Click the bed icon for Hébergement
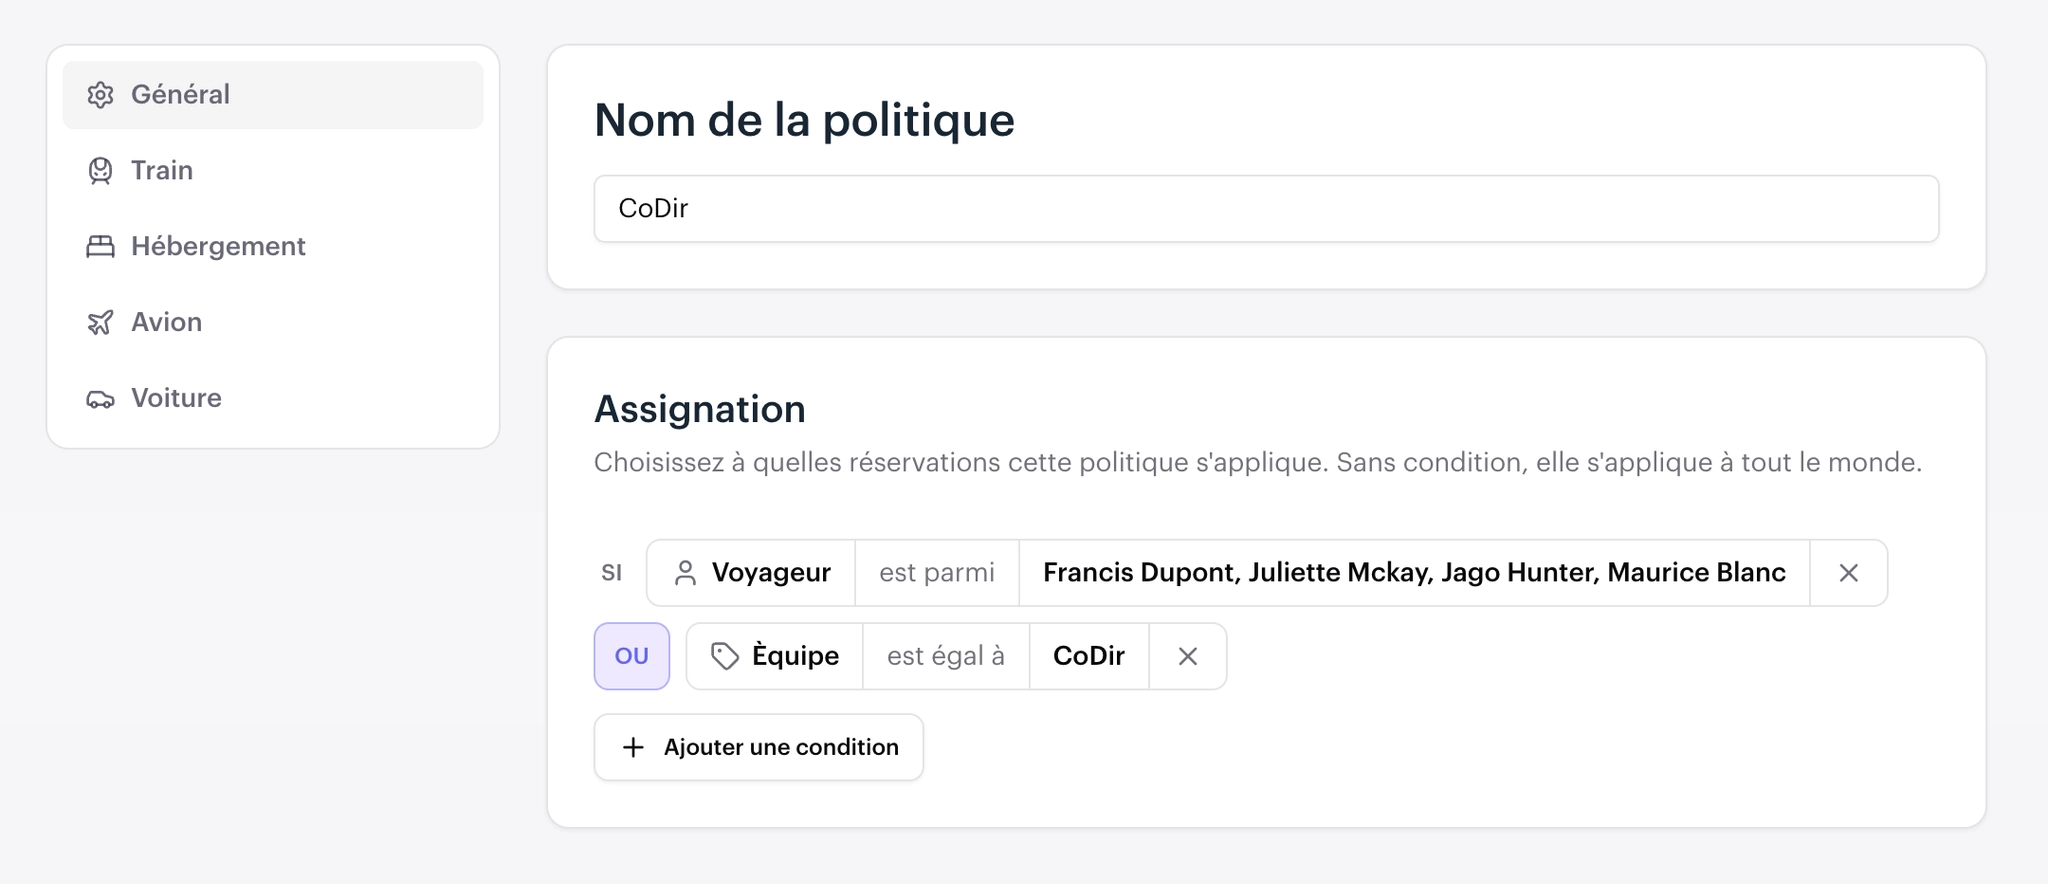2048x884 pixels. point(100,247)
